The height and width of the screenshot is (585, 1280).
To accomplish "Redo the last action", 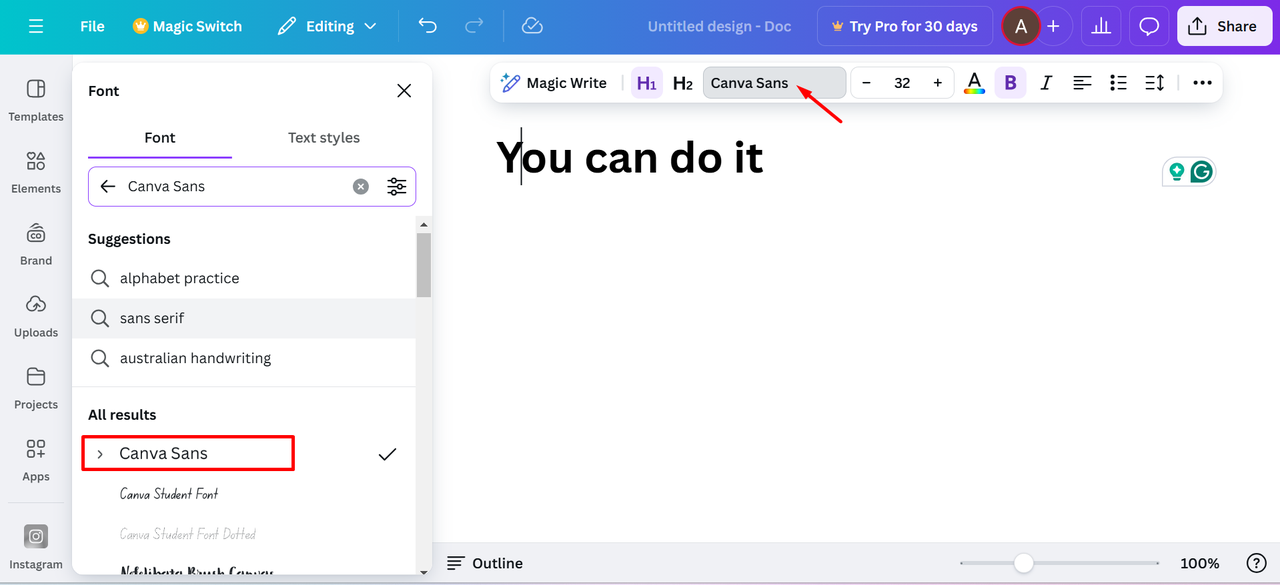I will (x=475, y=27).
